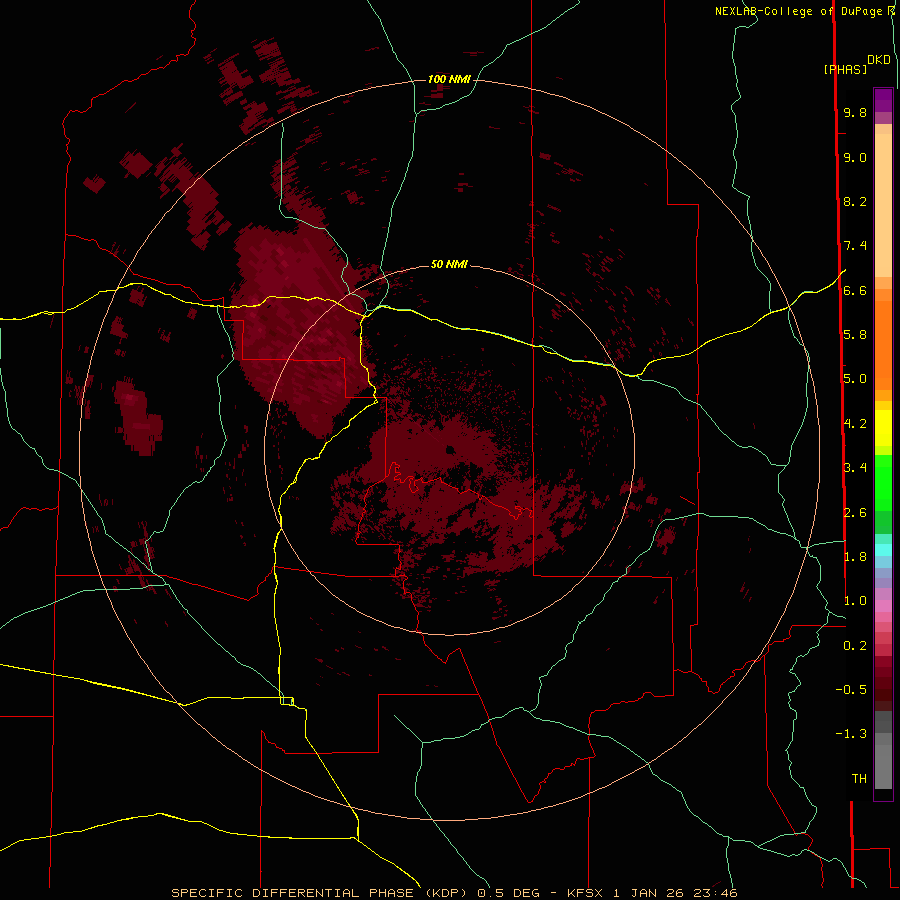Click the 5.0 scale label

855,379
